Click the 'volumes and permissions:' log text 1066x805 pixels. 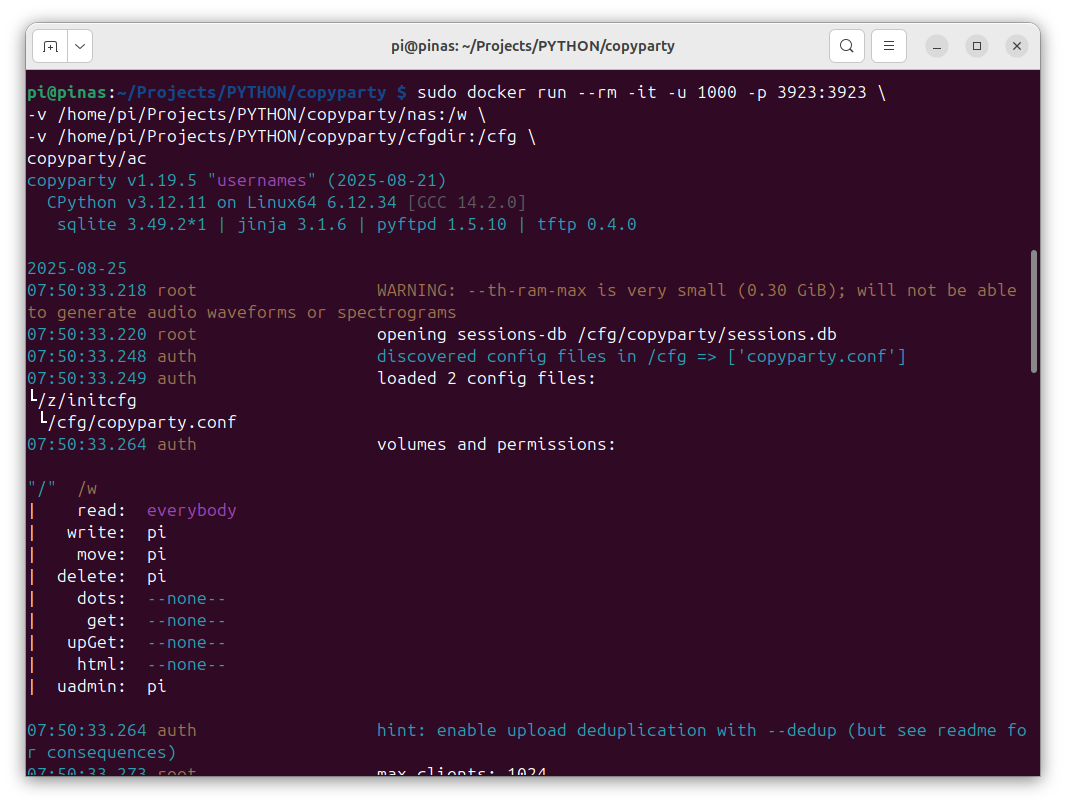(x=496, y=444)
